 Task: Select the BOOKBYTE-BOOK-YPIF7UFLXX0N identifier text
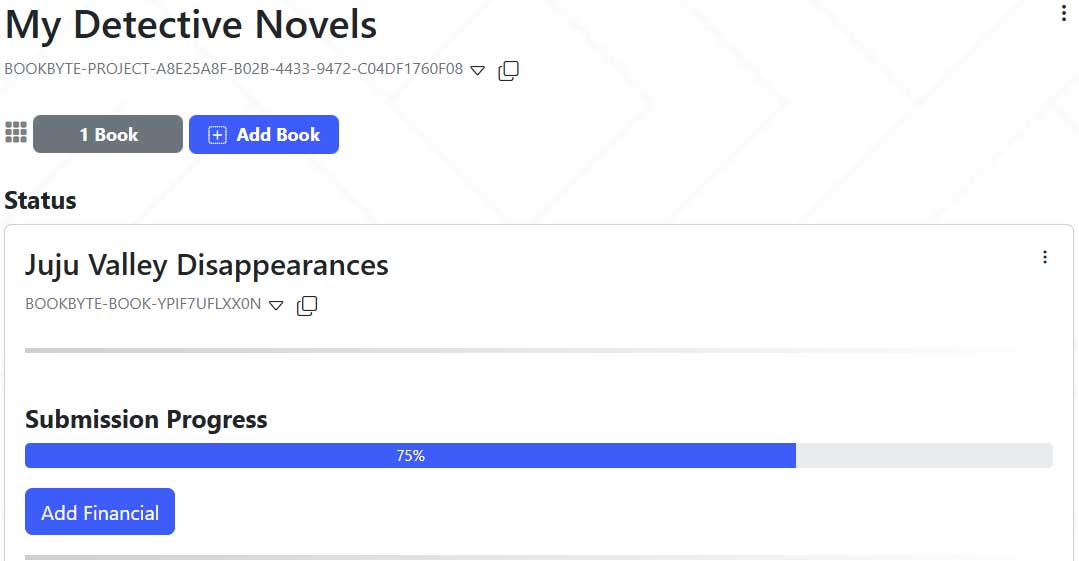pyautogui.click(x=143, y=304)
